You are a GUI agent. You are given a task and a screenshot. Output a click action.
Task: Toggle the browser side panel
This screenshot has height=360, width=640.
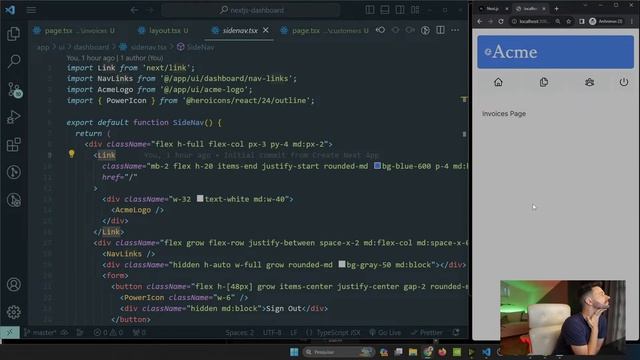pyautogui.click(x=582, y=21)
